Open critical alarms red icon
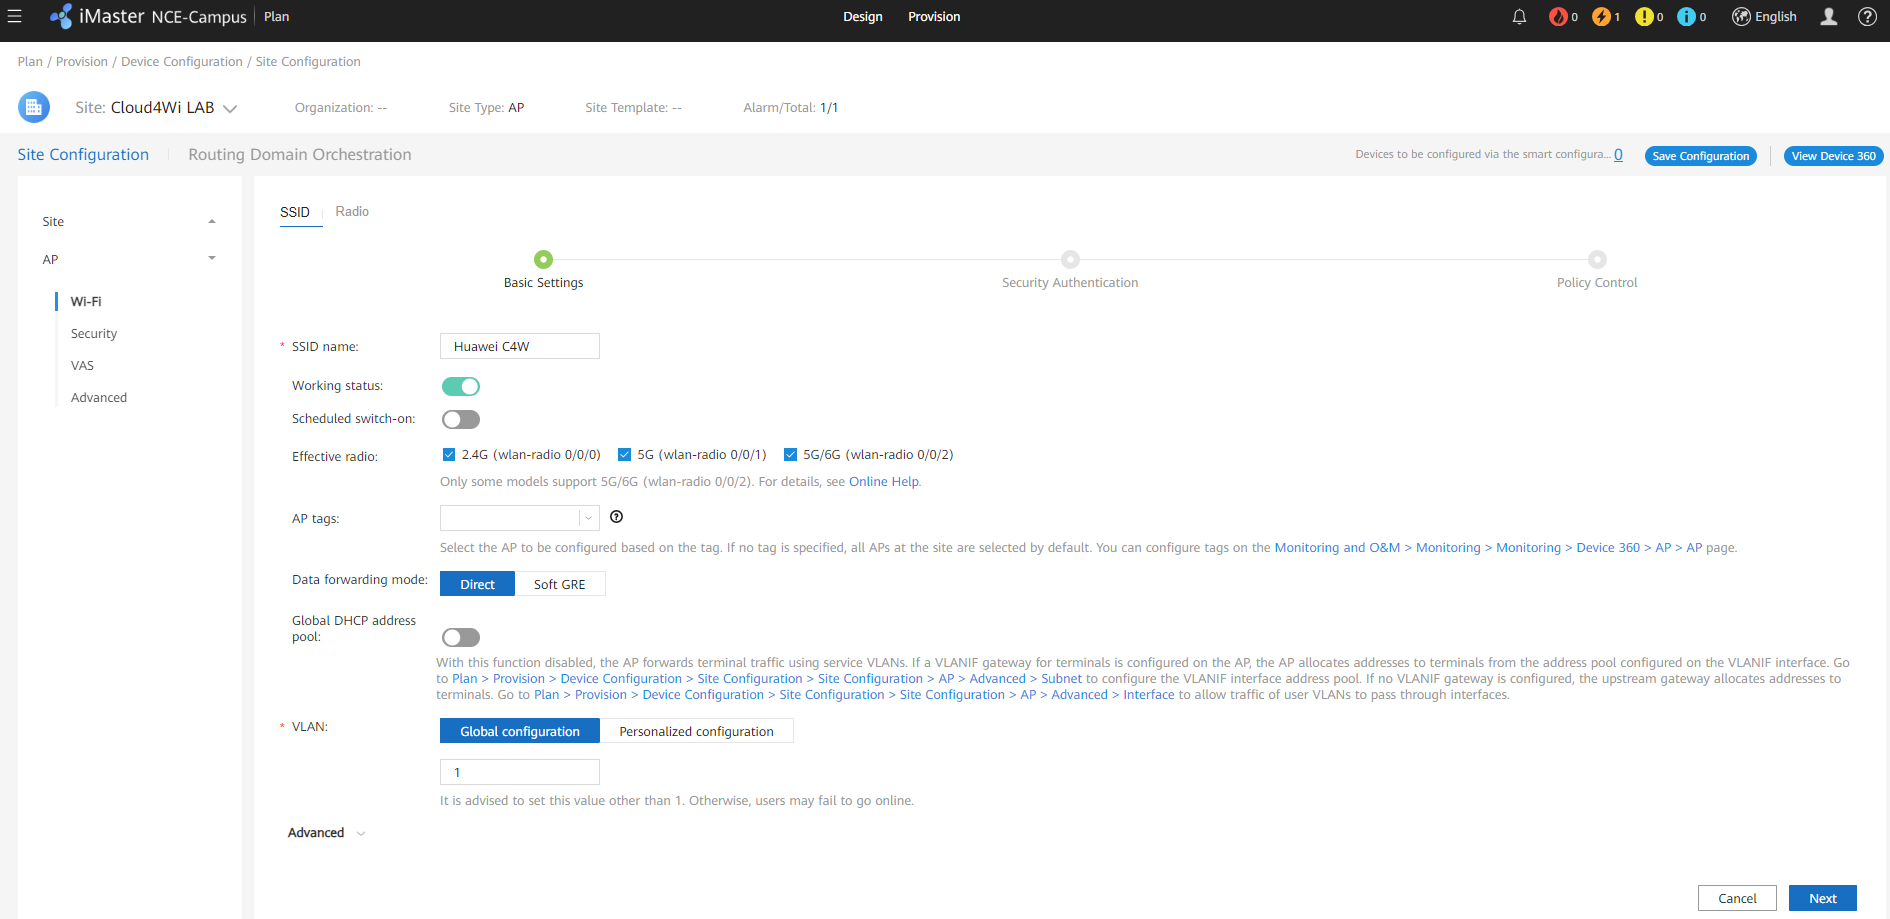The height and width of the screenshot is (919, 1890). [1558, 17]
